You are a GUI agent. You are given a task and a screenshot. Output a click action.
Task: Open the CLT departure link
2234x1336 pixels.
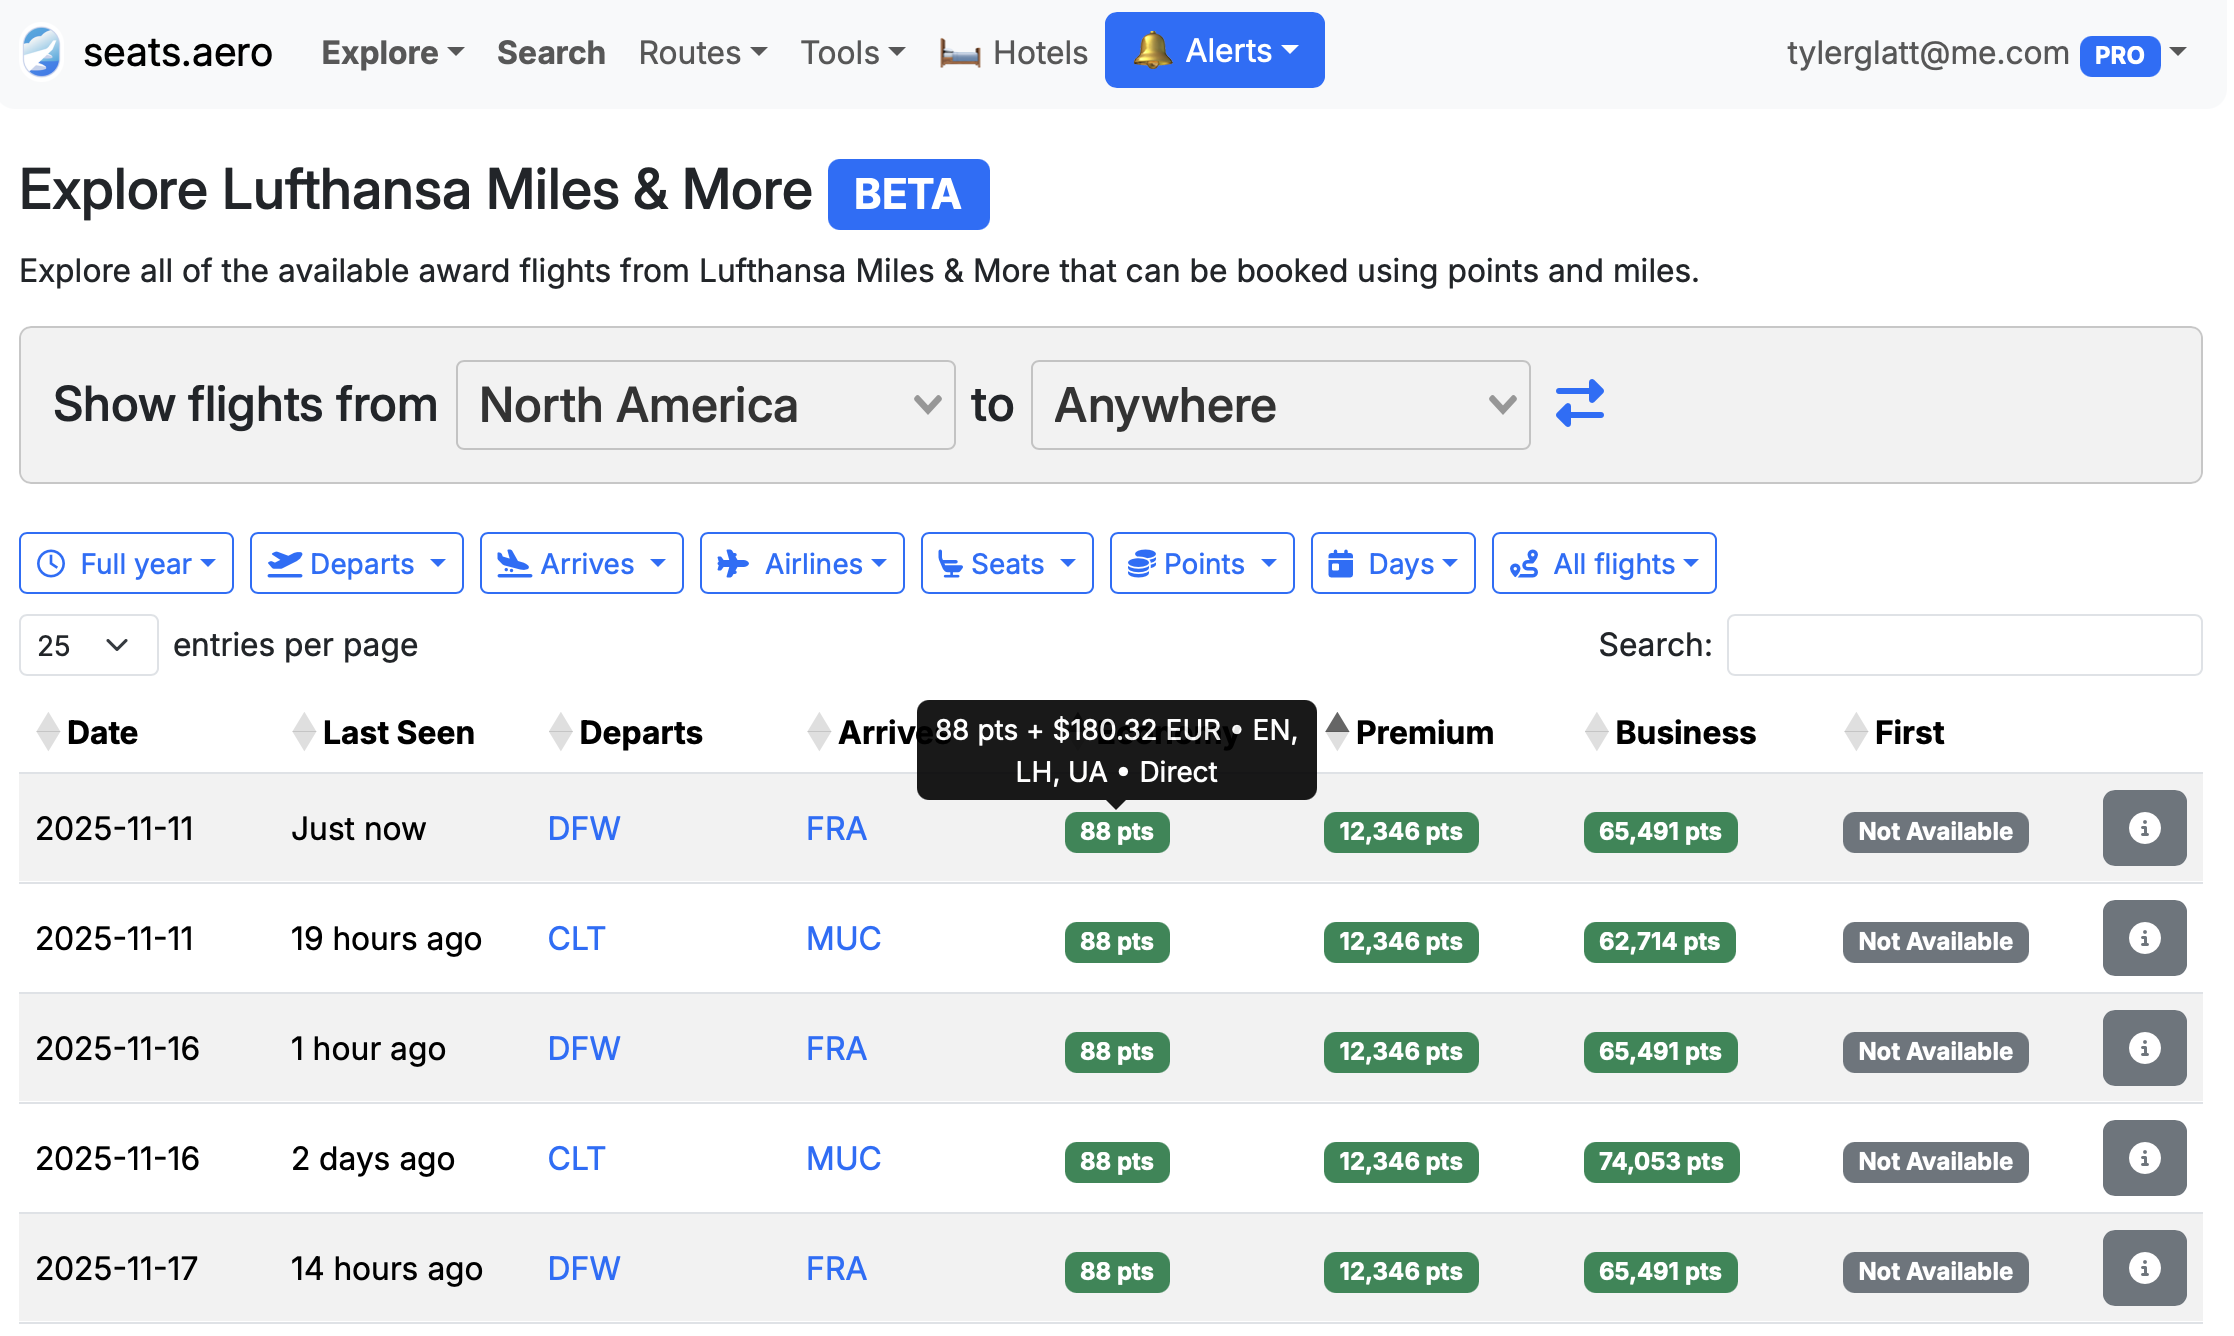pyautogui.click(x=576, y=938)
